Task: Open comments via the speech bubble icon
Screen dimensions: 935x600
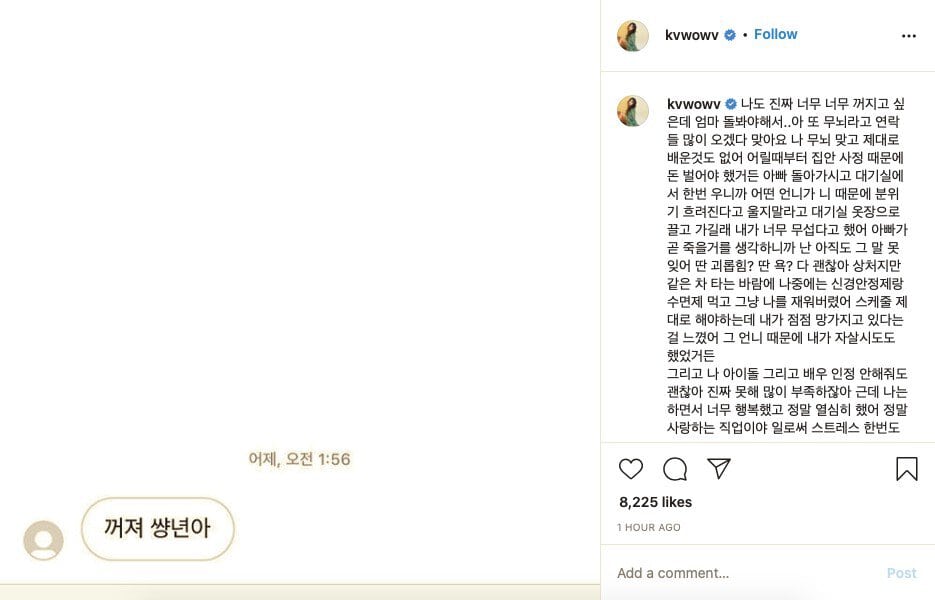Action: tap(675, 469)
